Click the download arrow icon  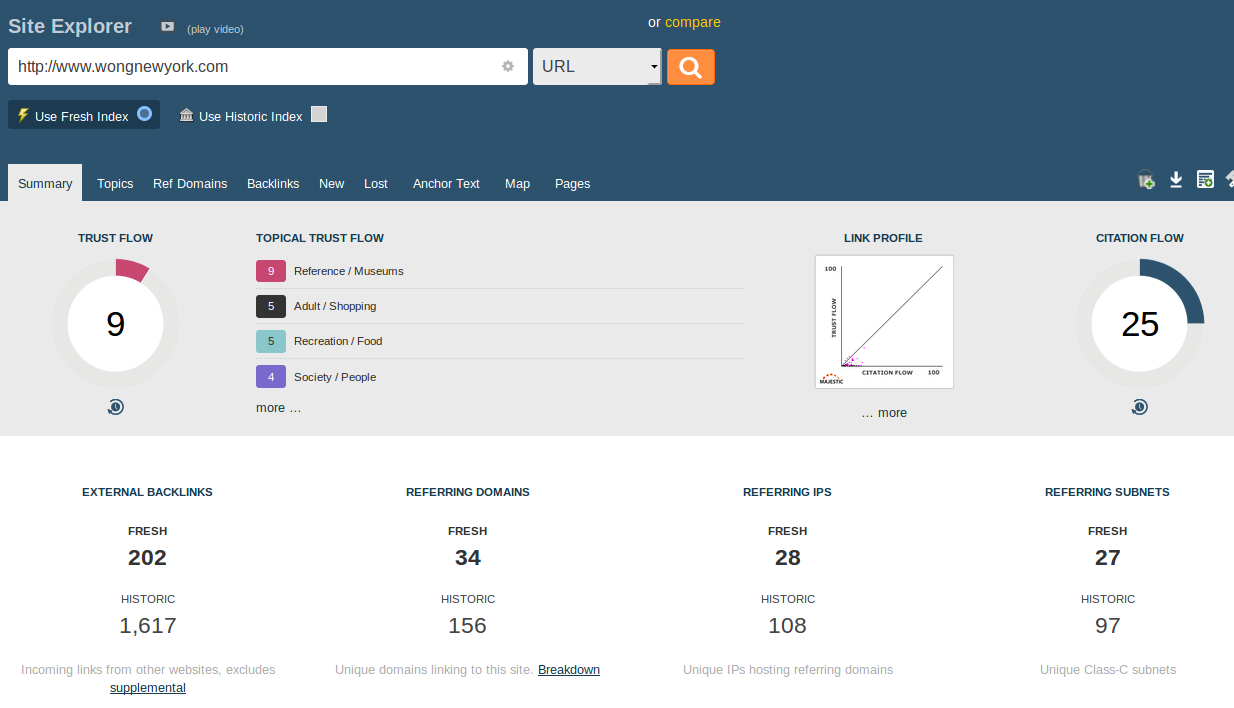coord(1176,180)
